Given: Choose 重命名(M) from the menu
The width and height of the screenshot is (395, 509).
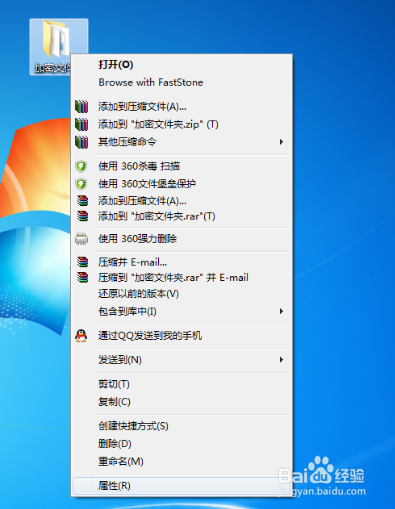Looking at the screenshot, I should (182, 462).
